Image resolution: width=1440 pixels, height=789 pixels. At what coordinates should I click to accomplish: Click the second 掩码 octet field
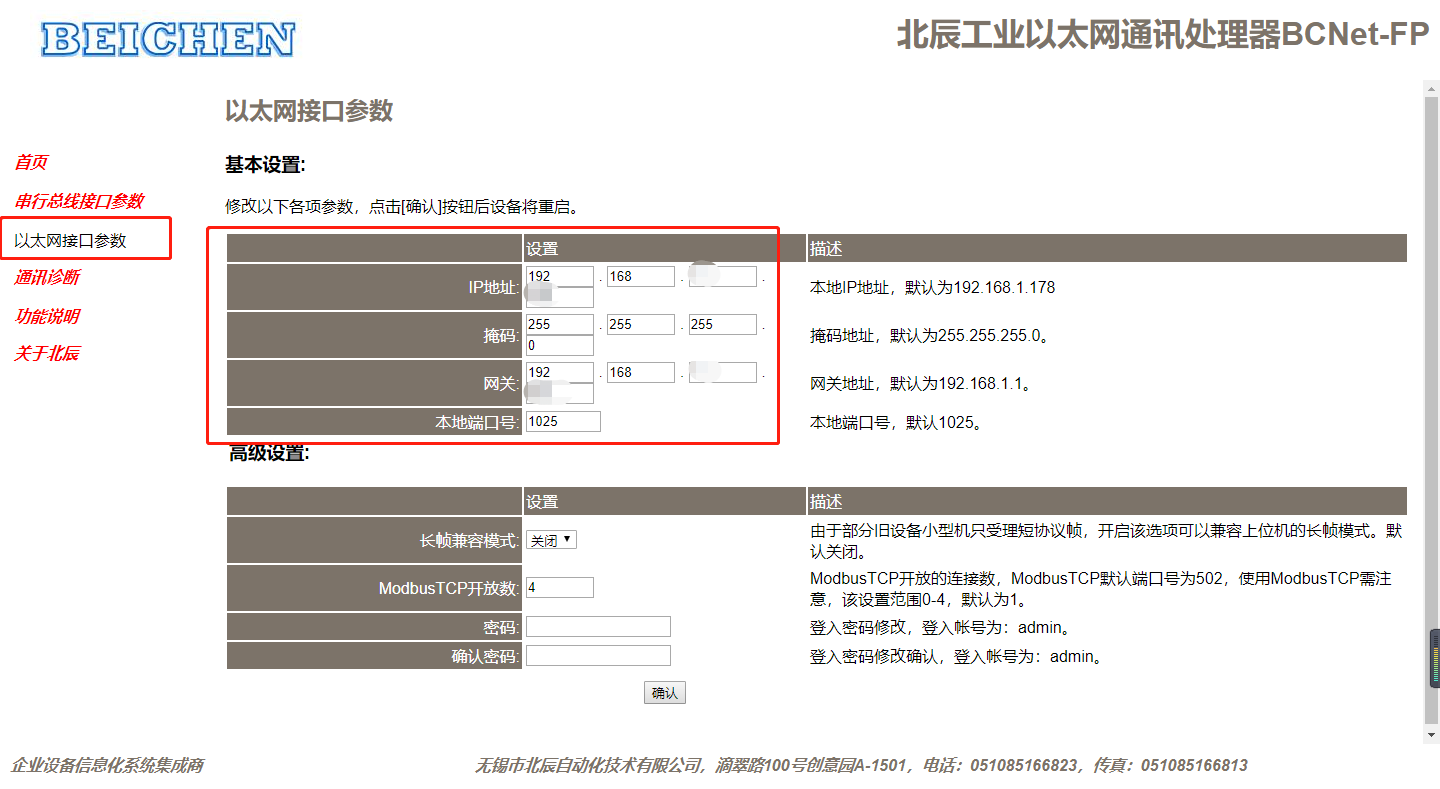pos(641,324)
